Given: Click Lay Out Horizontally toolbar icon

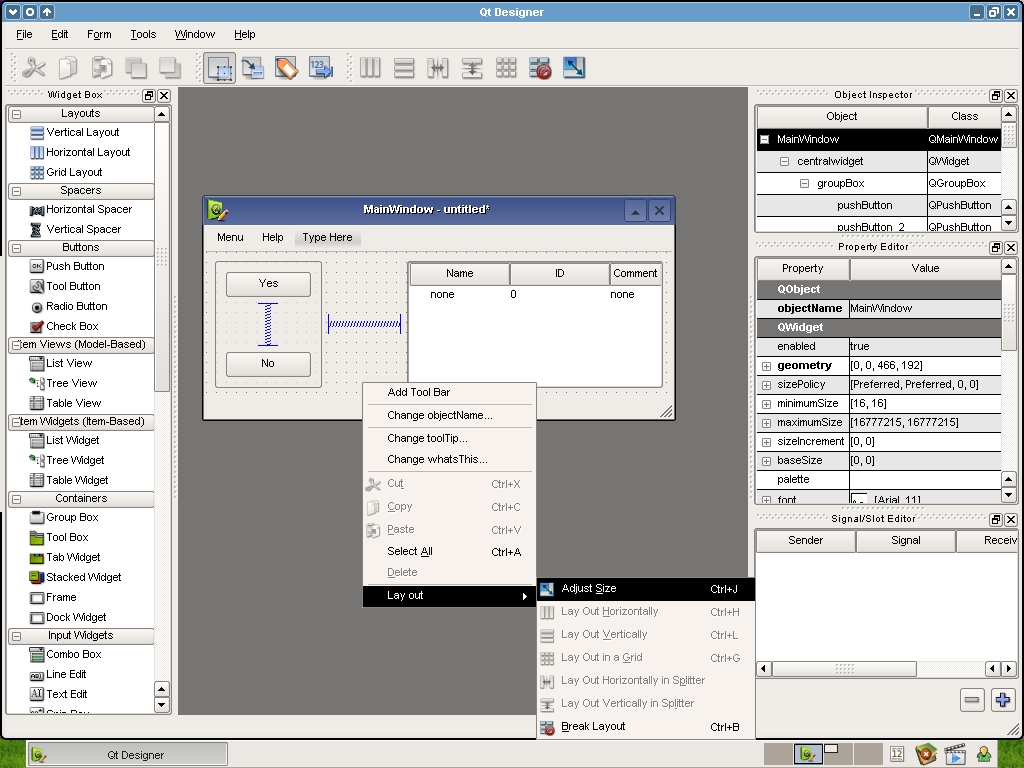Looking at the screenshot, I should coord(370,68).
